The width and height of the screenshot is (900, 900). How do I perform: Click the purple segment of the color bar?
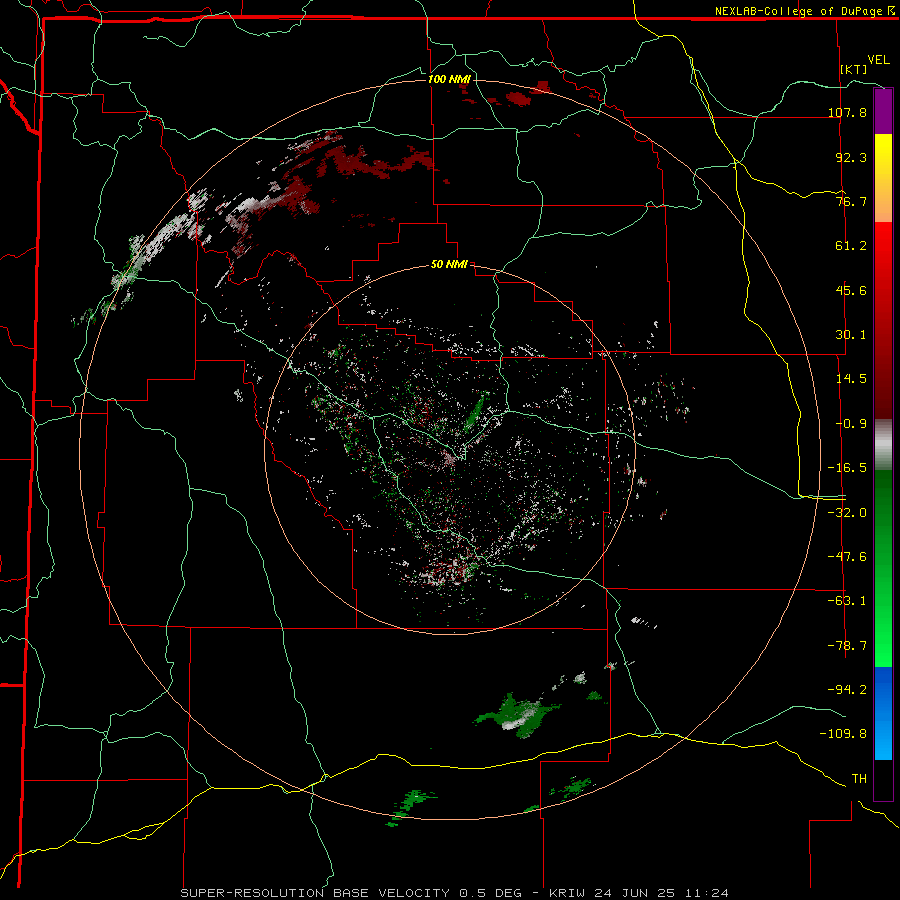point(883,112)
